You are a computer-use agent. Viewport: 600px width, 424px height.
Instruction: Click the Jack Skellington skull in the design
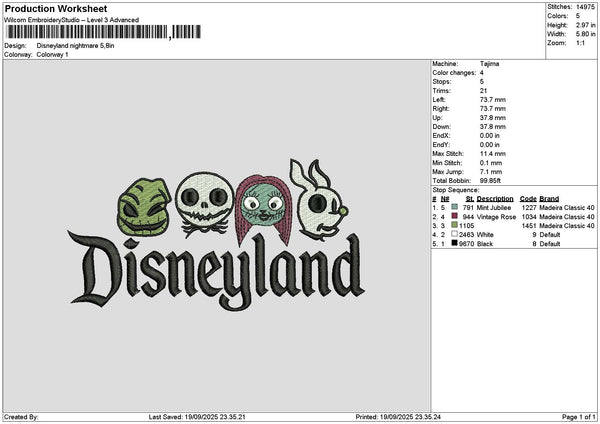205,204
